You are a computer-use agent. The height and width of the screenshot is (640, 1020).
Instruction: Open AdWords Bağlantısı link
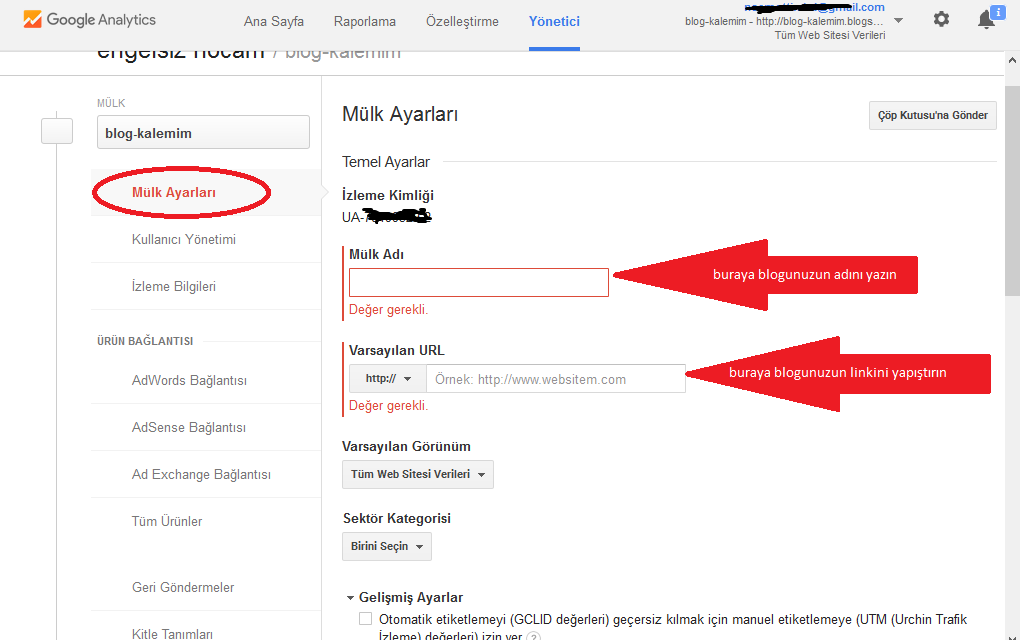(189, 380)
